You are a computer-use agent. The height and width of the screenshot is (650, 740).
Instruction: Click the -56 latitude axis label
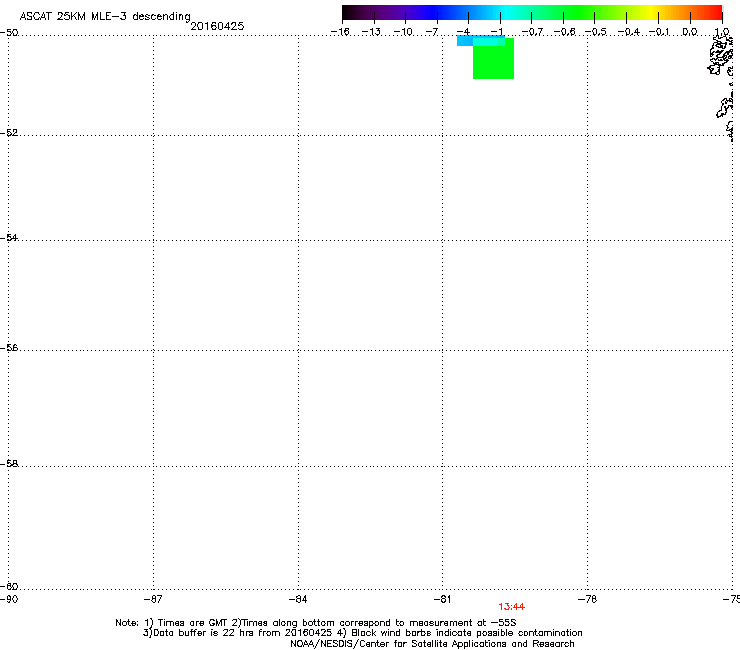(9, 347)
